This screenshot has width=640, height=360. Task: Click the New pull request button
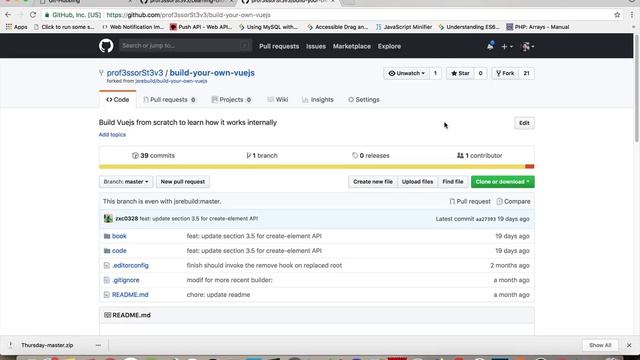(182, 182)
